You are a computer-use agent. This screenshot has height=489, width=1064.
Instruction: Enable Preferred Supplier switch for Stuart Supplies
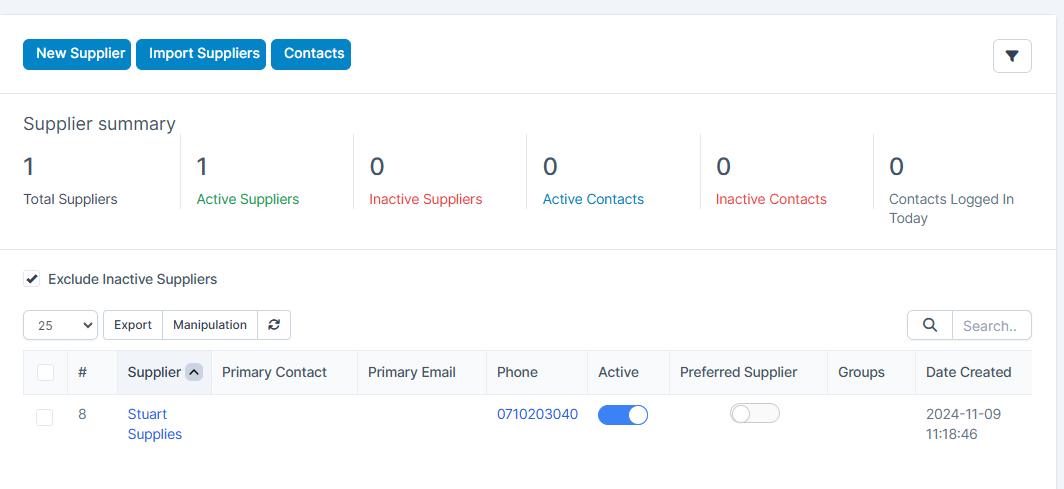[x=754, y=414]
